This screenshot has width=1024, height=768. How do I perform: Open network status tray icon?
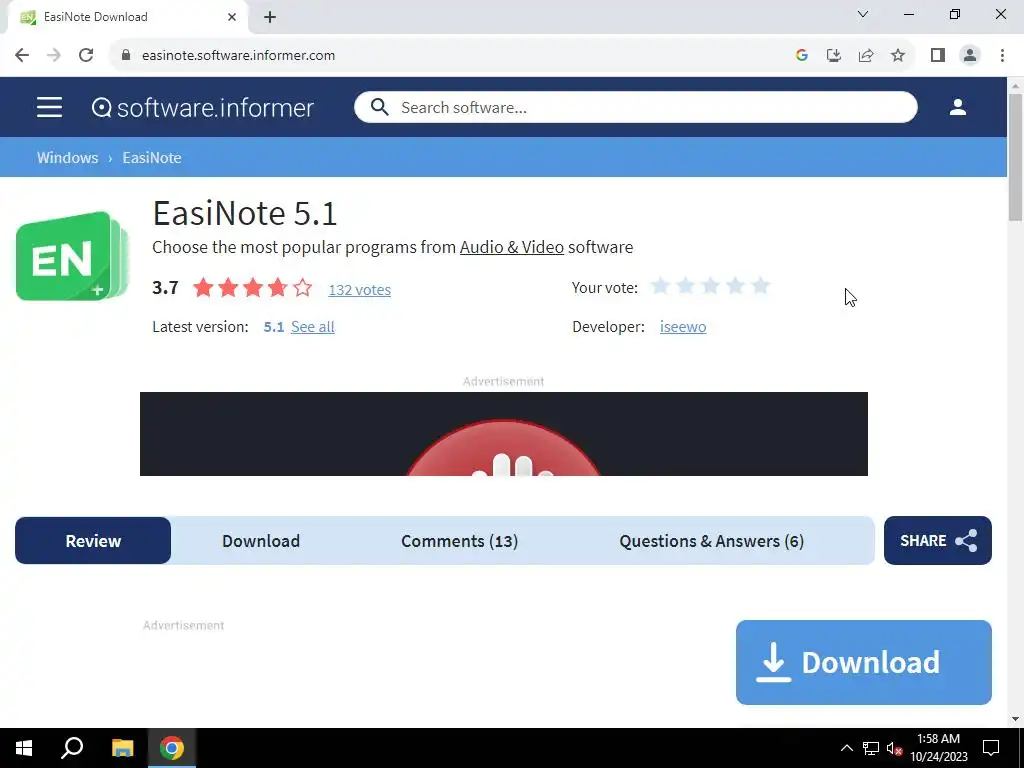coord(871,748)
